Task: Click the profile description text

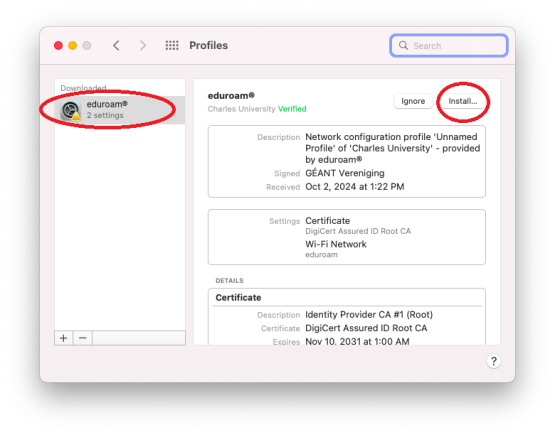Action: click(x=393, y=148)
